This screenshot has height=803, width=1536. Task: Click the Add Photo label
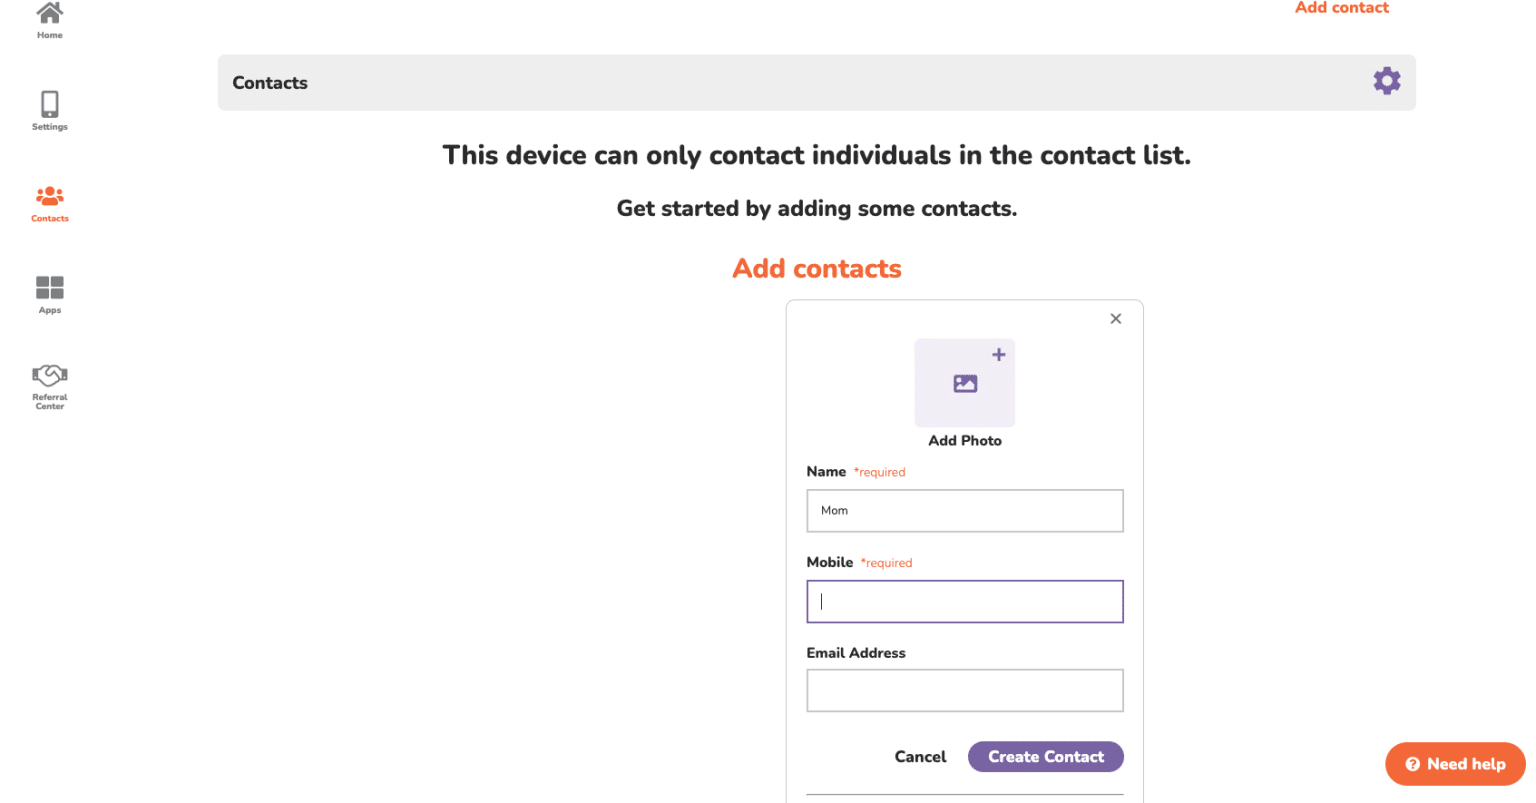pyautogui.click(x=964, y=441)
